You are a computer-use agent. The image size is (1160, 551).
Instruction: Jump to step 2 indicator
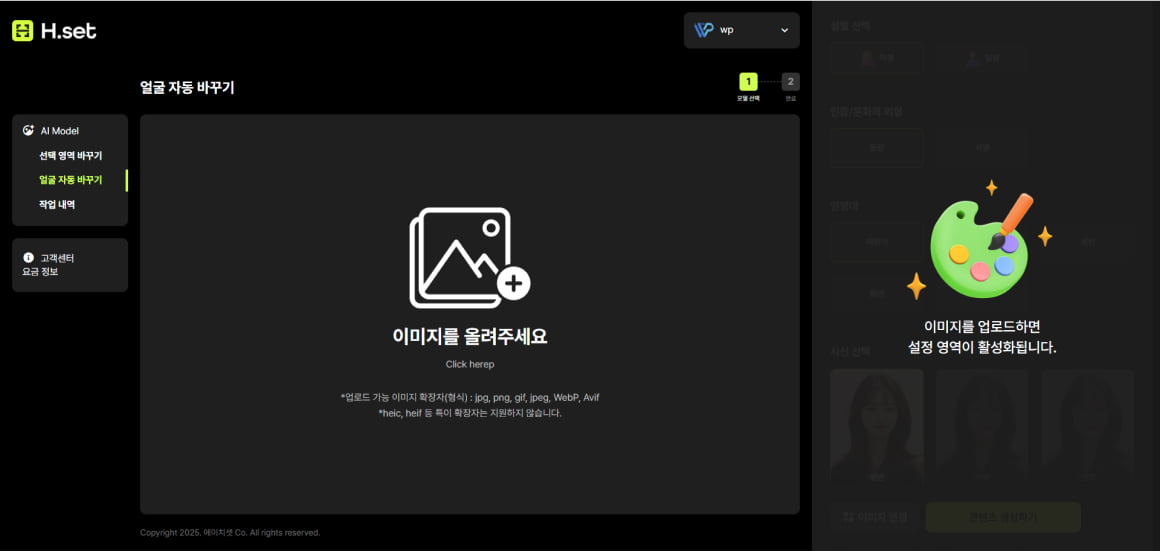(790, 82)
